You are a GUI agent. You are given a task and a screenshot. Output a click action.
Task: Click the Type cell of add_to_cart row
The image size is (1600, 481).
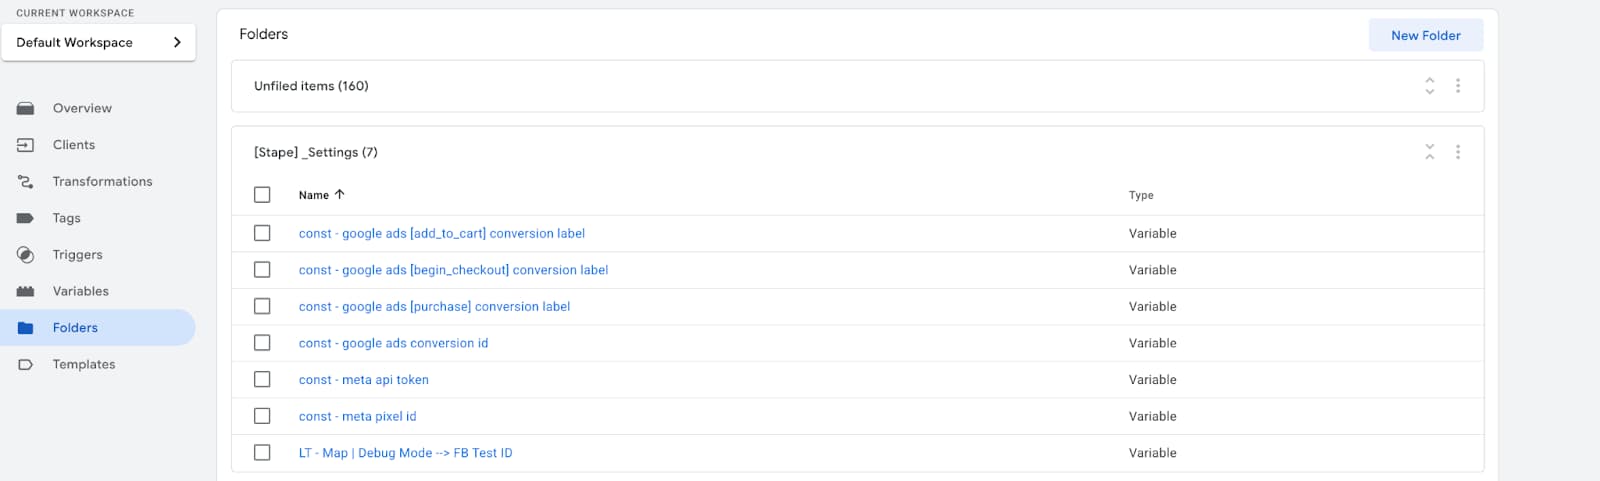1152,233
